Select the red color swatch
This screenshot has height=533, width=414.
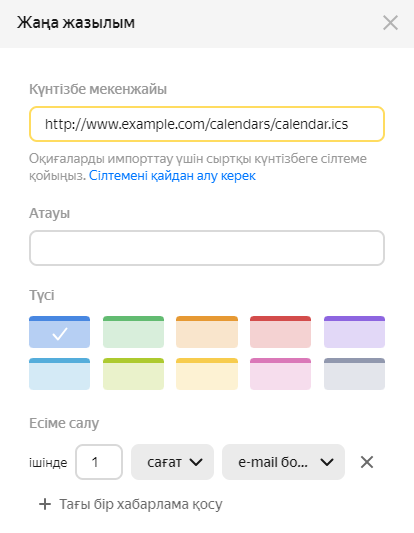coord(280,332)
